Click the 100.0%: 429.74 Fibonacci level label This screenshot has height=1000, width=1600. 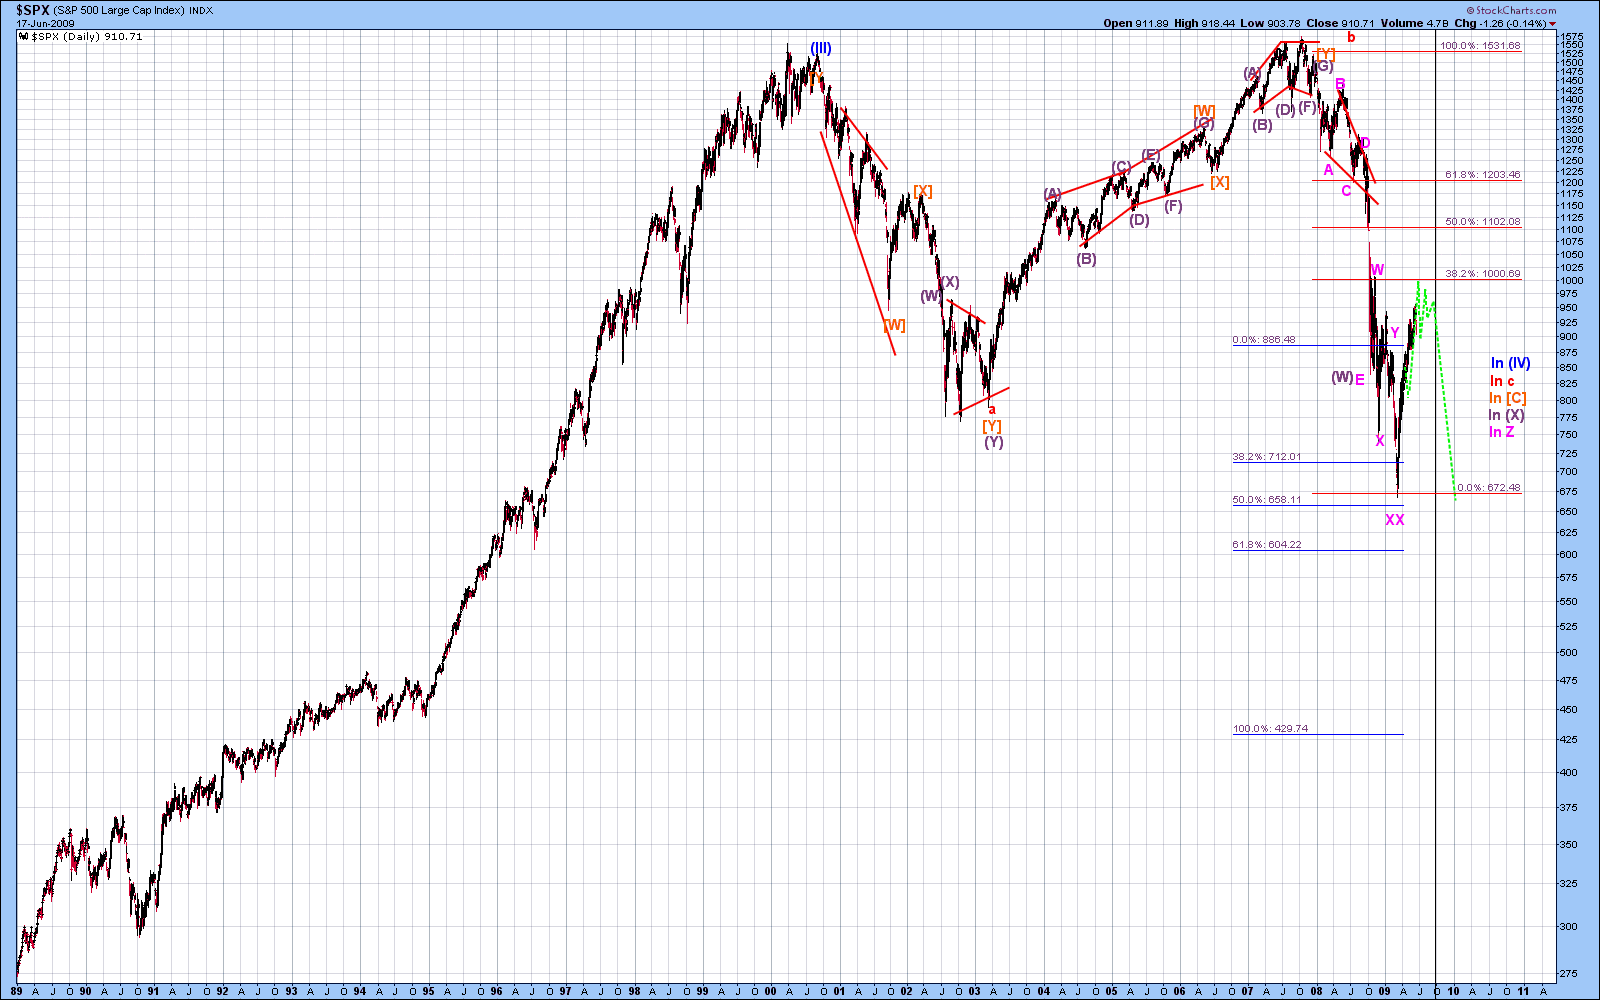click(1270, 729)
